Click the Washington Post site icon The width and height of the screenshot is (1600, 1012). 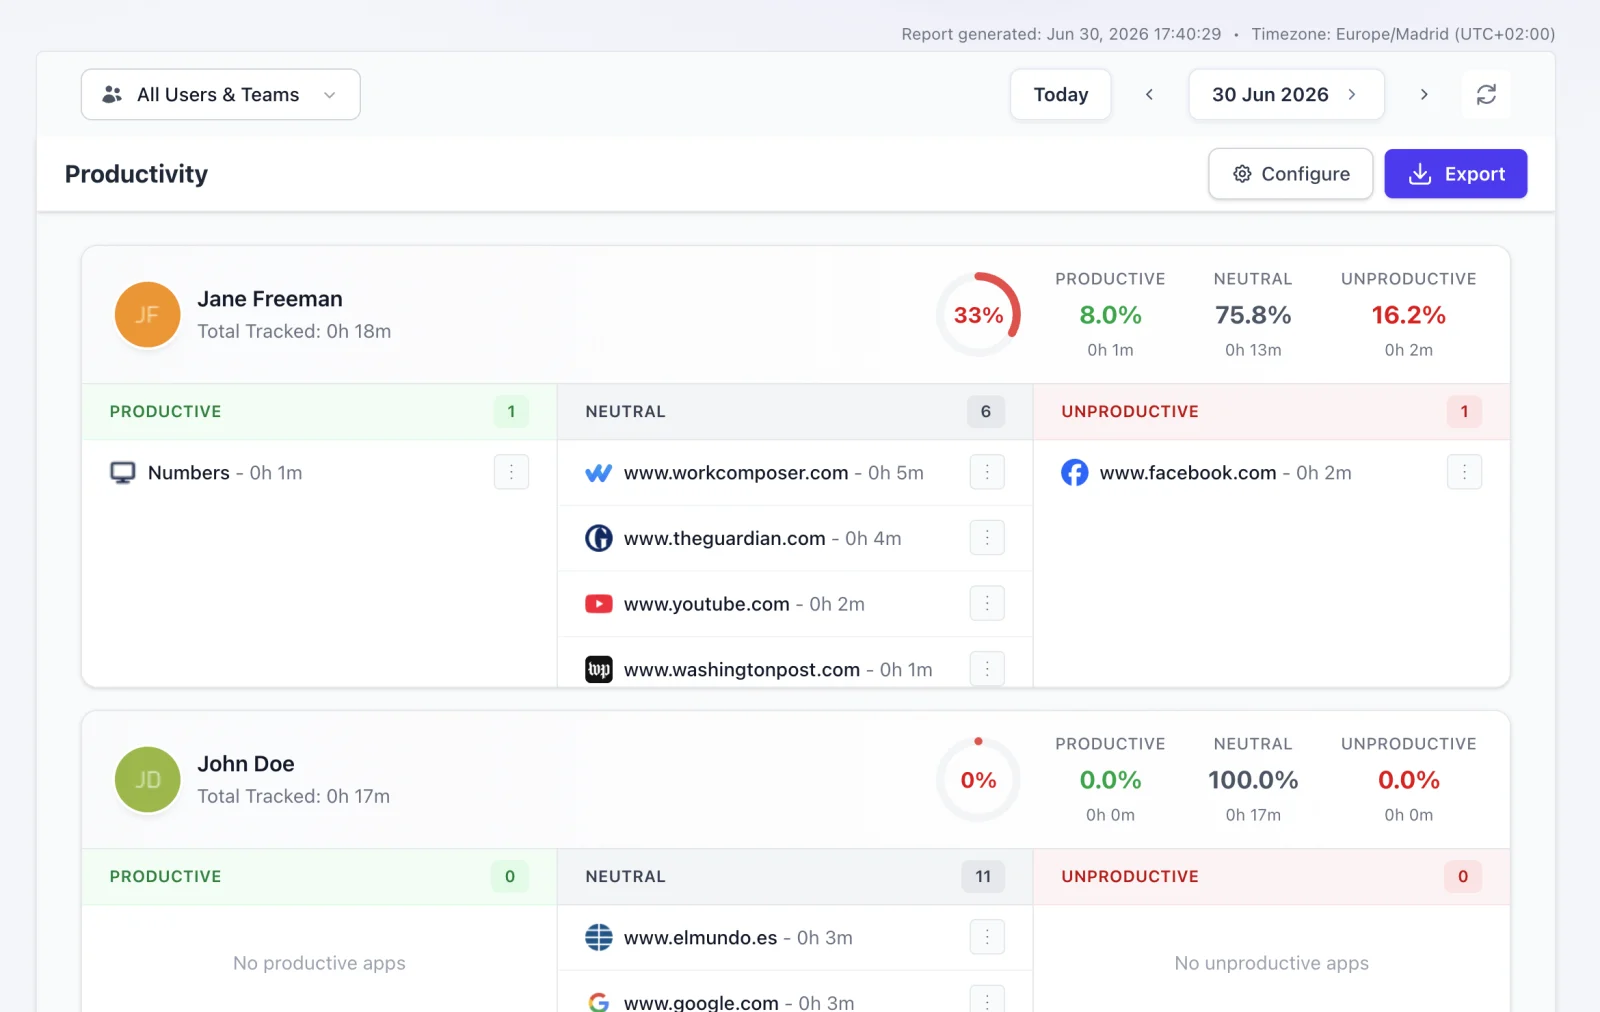[x=598, y=669]
